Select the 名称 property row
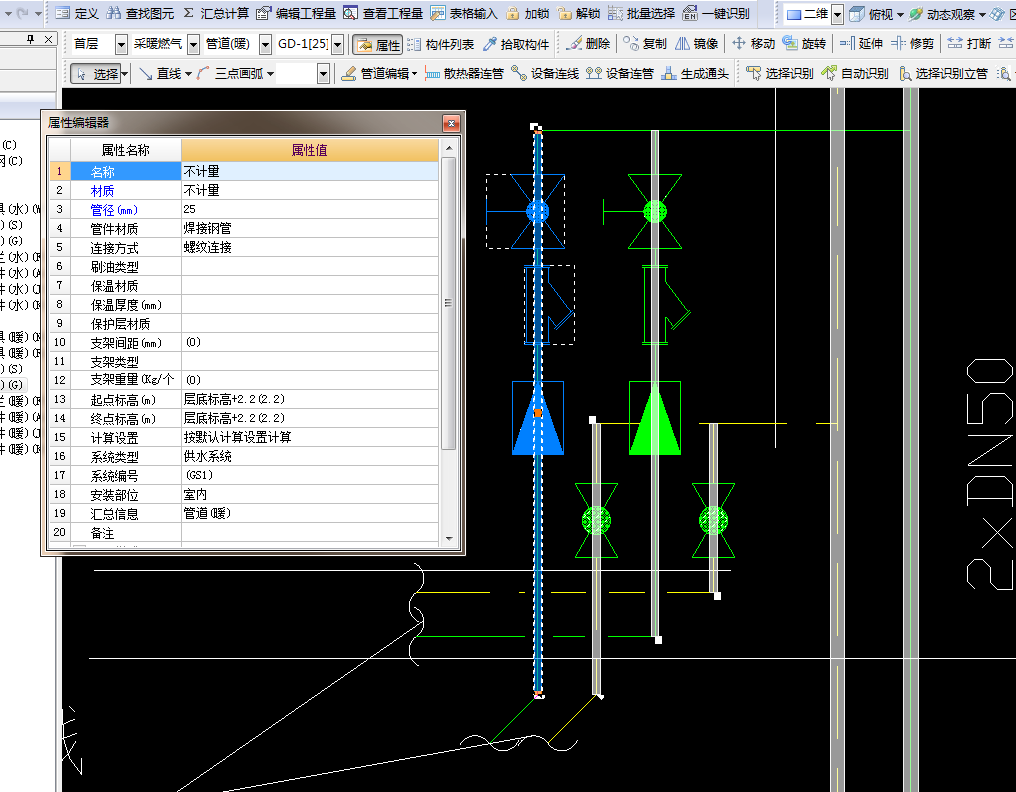The width and height of the screenshot is (1016, 792). 244,172
